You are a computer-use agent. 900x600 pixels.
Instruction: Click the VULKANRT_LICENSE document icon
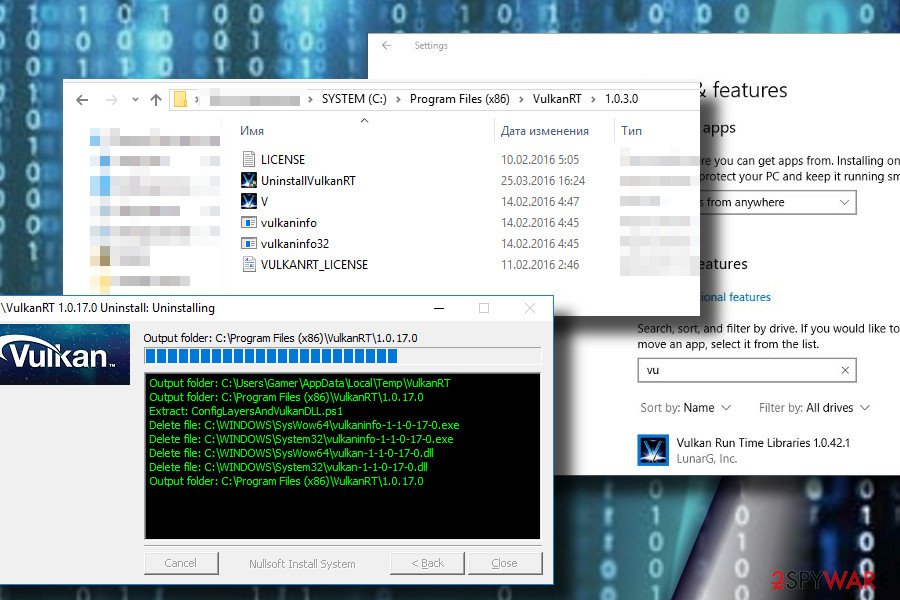point(249,264)
